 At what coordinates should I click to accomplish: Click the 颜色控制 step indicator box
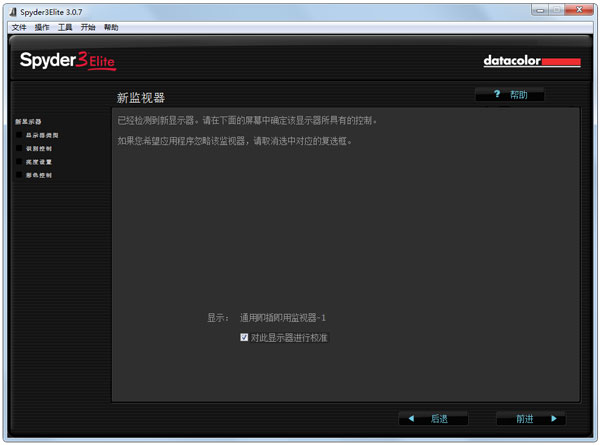[x=18, y=174]
